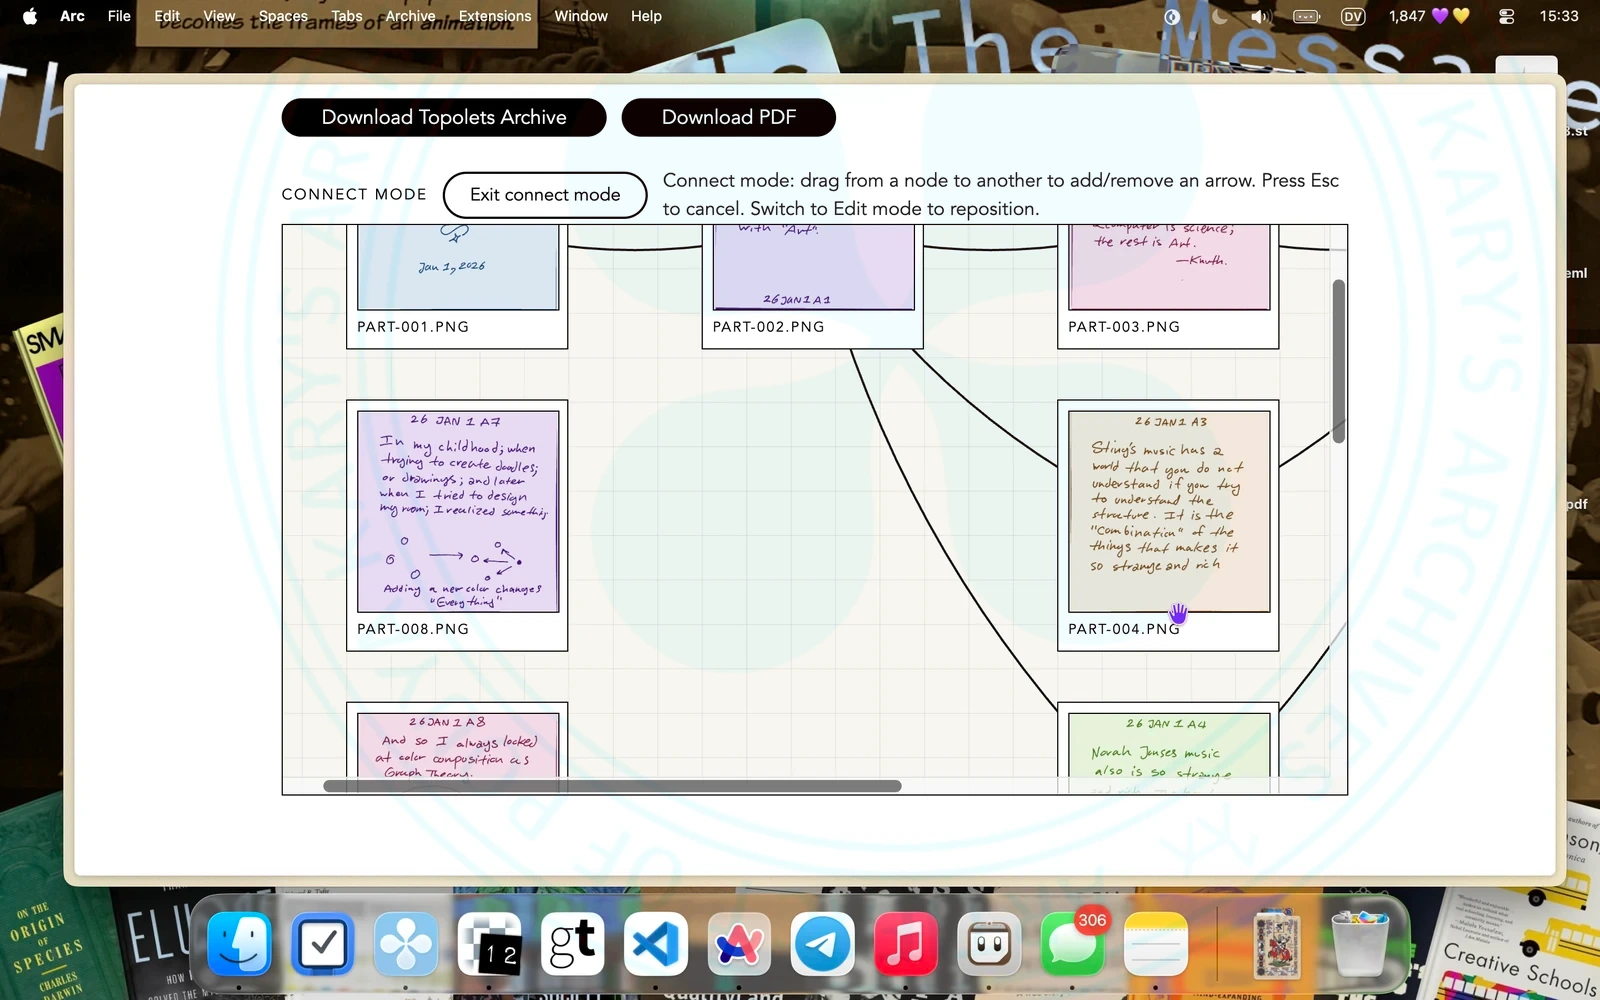Open the Spaces menu
The image size is (1600, 1000).
tap(283, 16)
